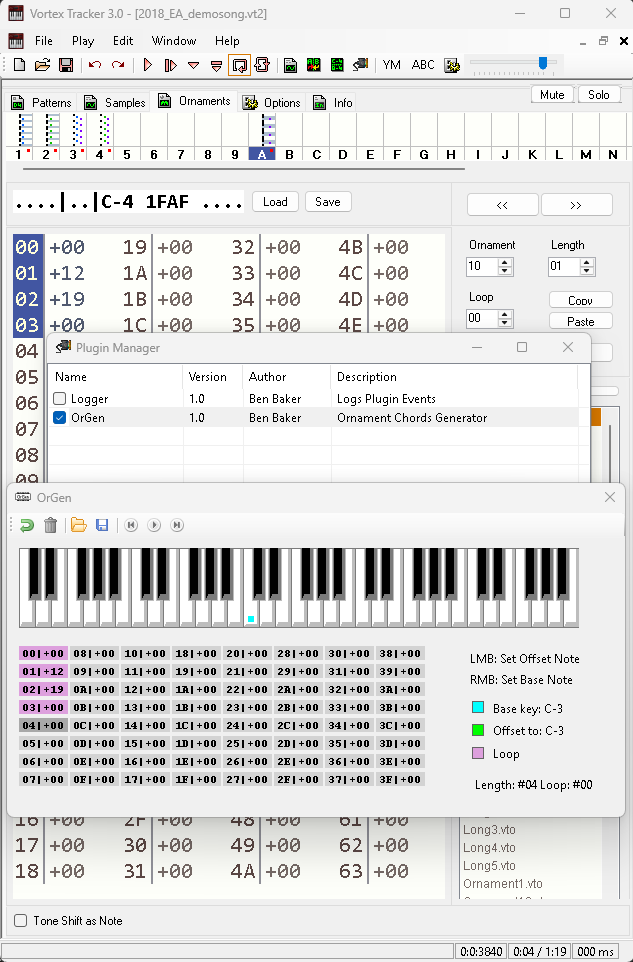Viewport: 633px width, 962px height.
Task: Click the trash icon in OrGen toolbar
Action: pyautogui.click(x=50, y=525)
